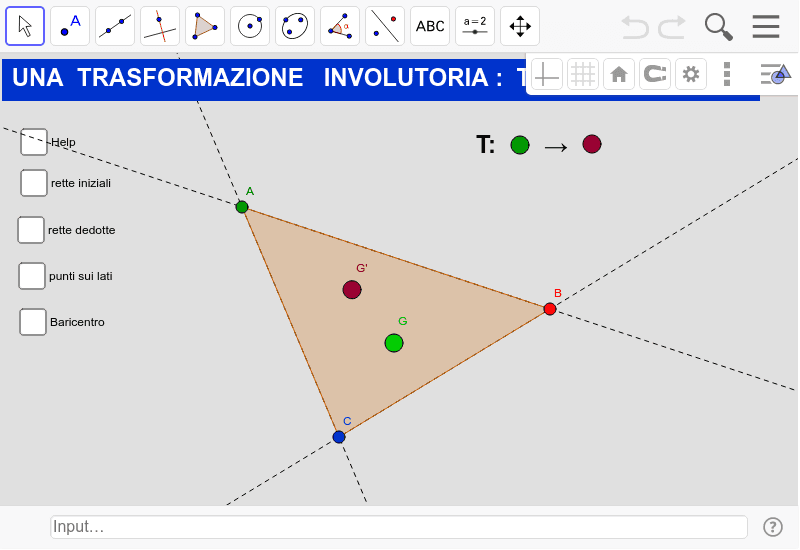Click the Redo arrow

pyautogui.click(x=671, y=27)
